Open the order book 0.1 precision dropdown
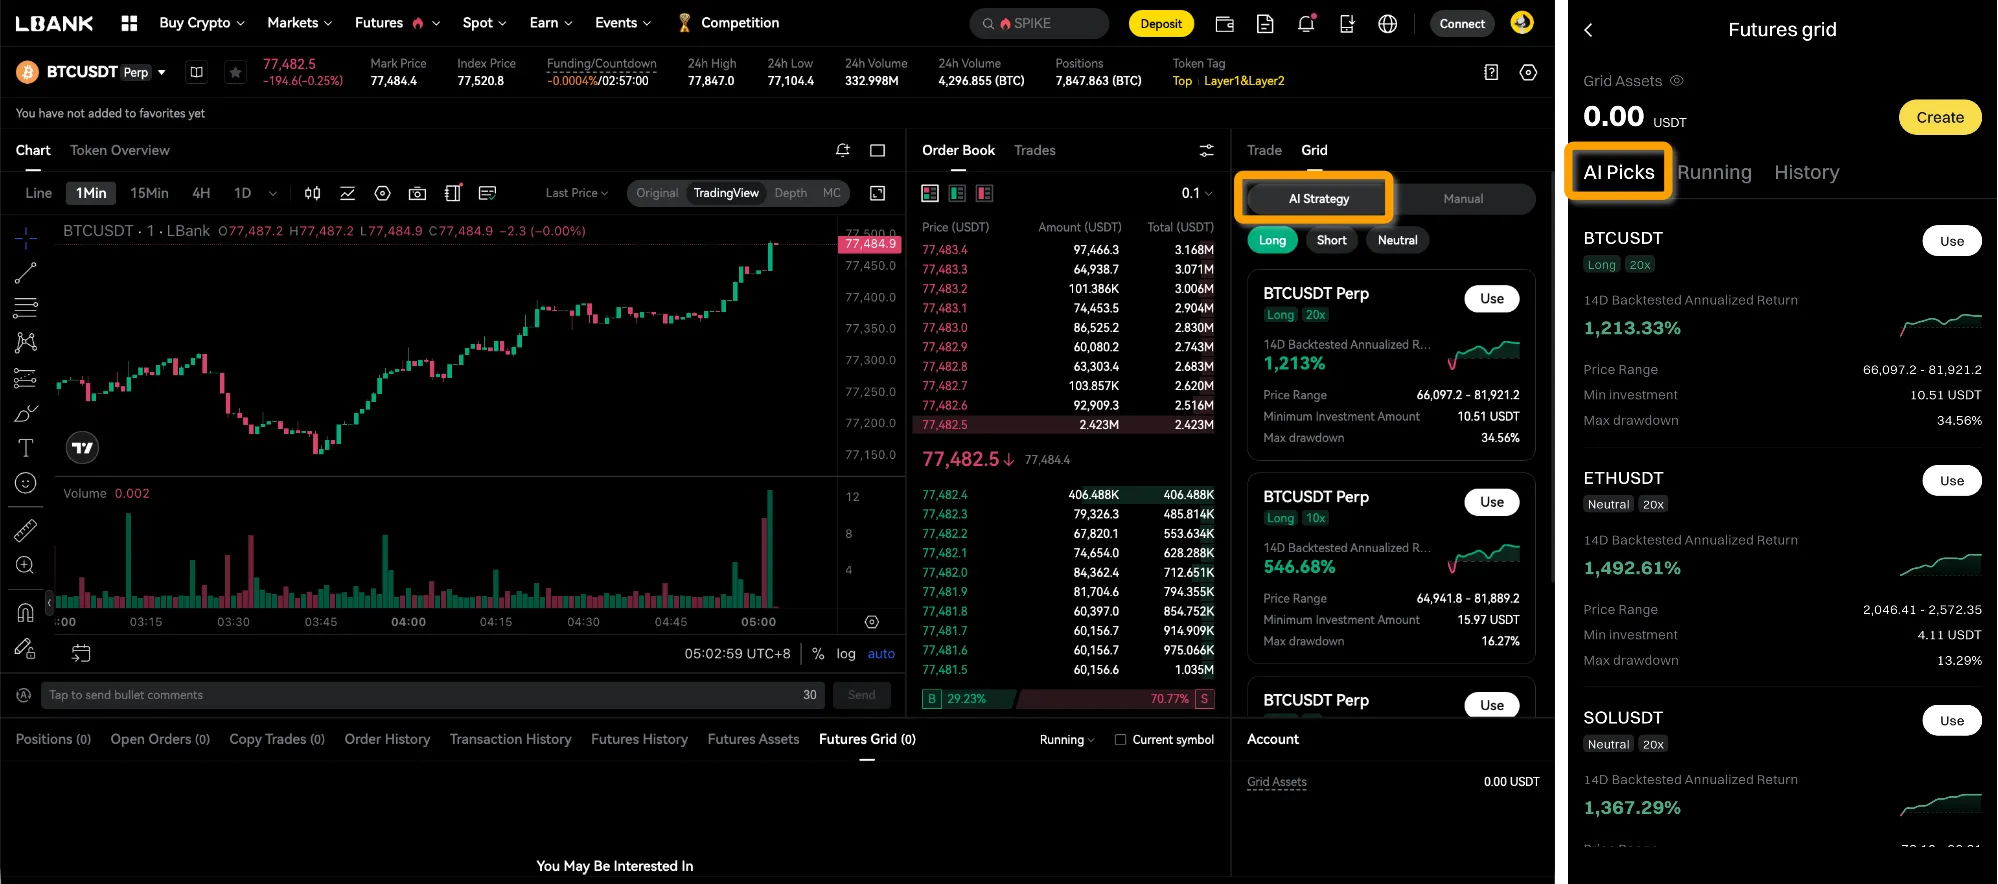Viewport: 1998px width, 884px height. click(1196, 193)
